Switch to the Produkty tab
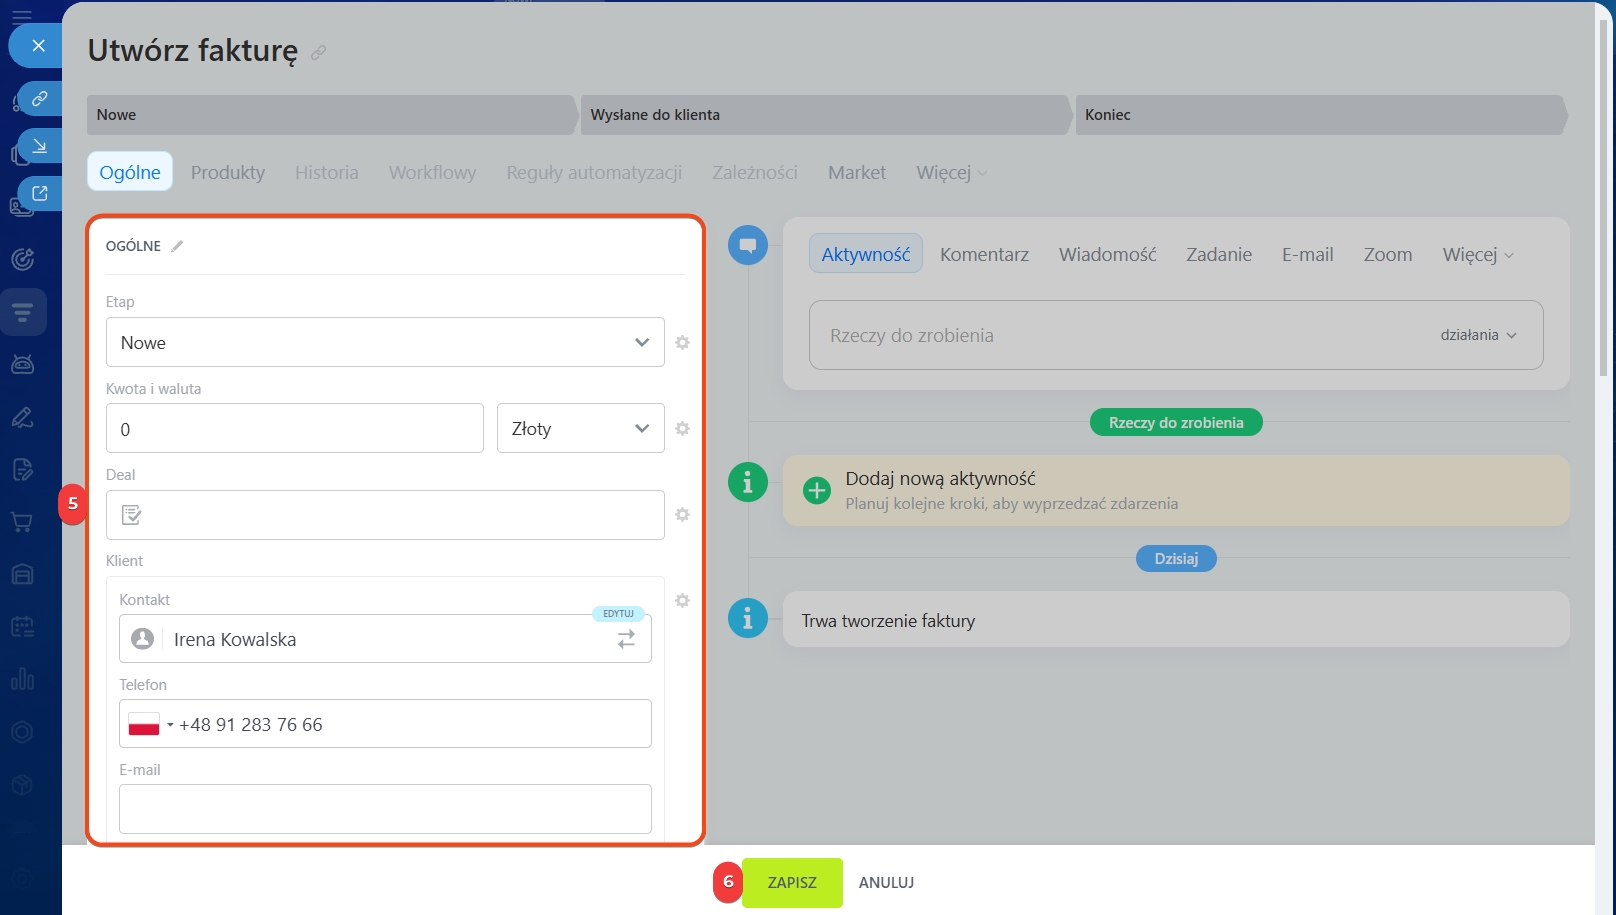 pos(228,173)
